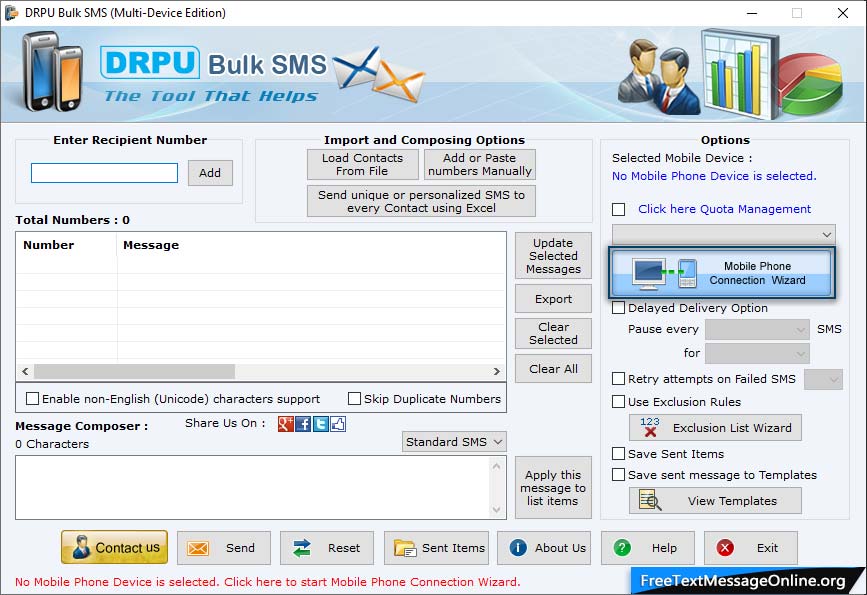This screenshot has height=595, width=867.
Task: Minimize the DRPU Bulk SMS window
Action: [x=752, y=13]
